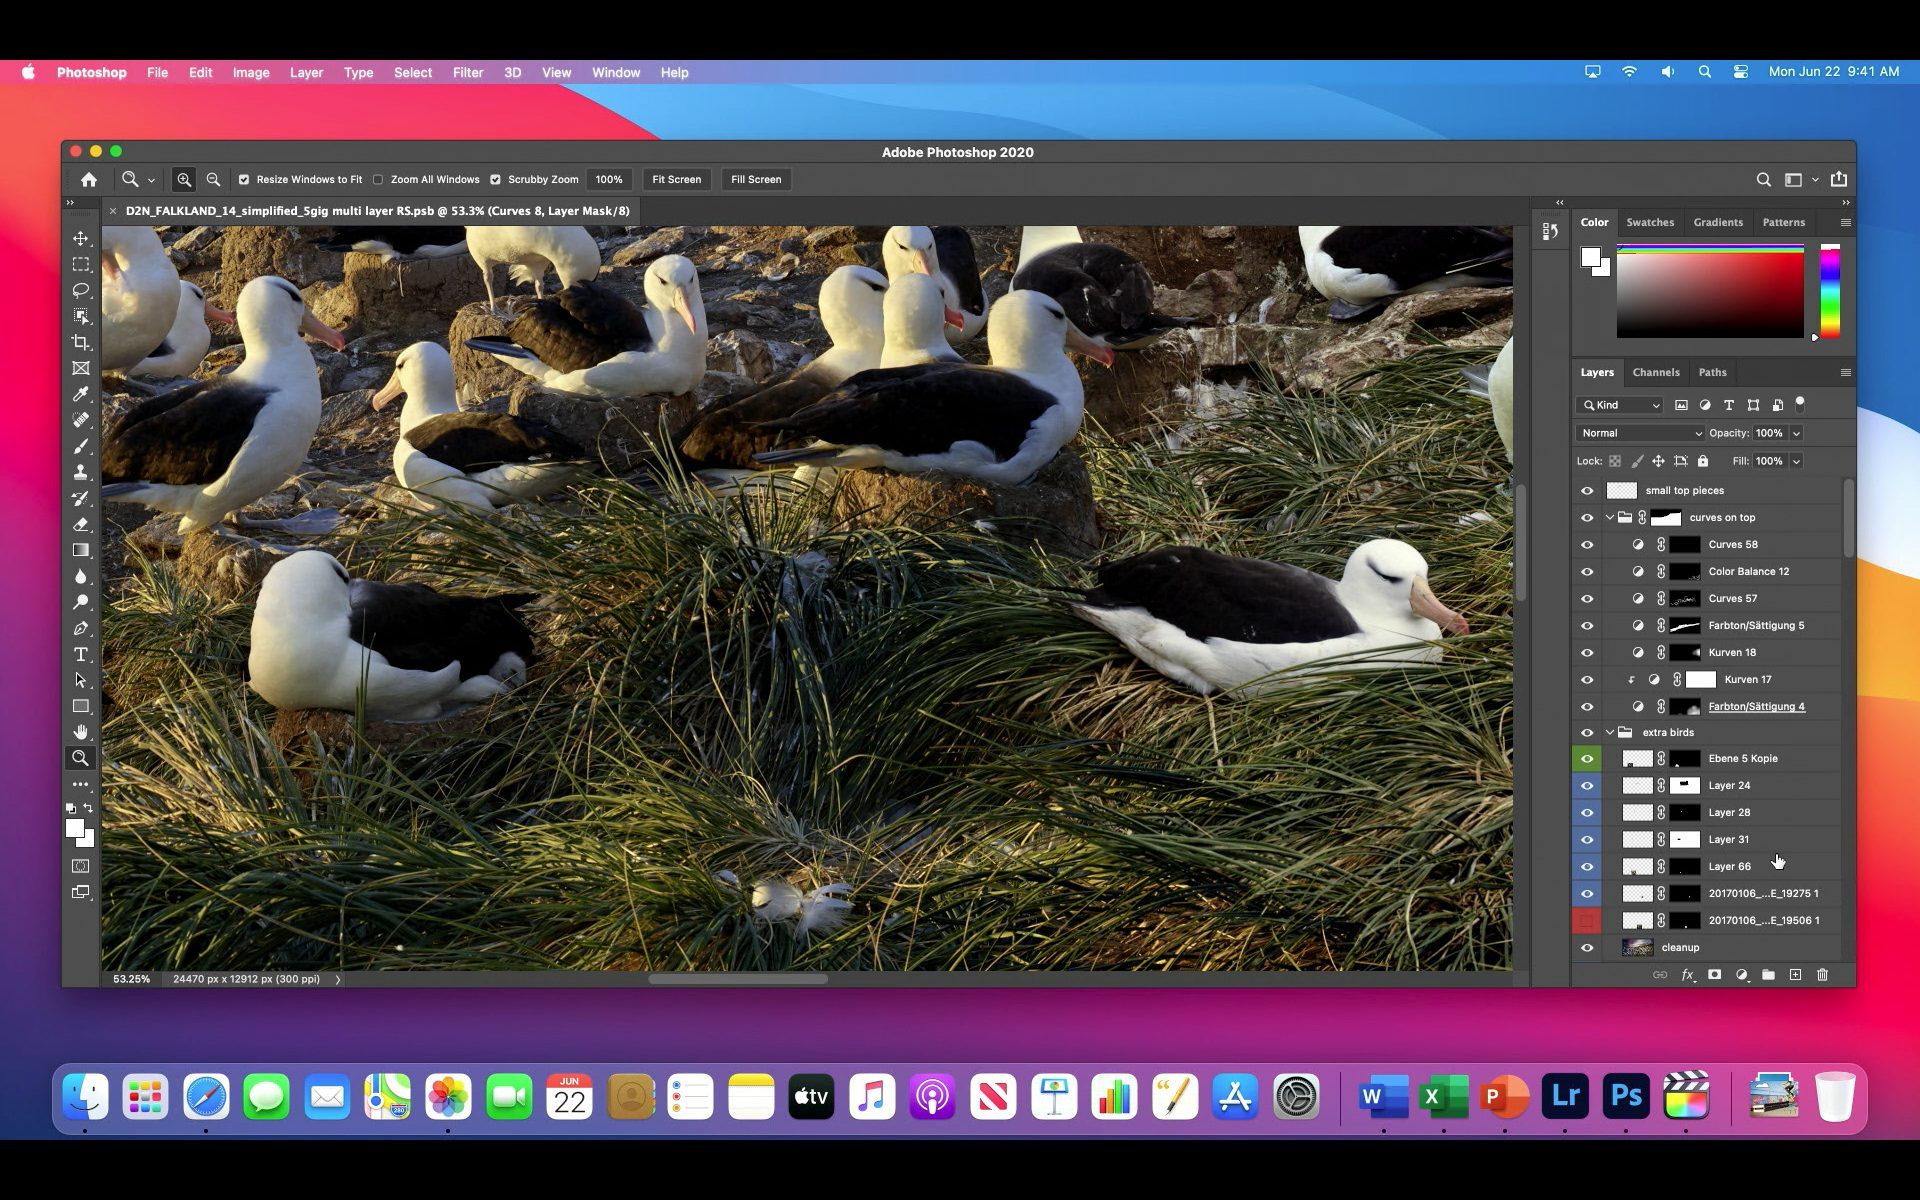Select the Clone Stamp tool
The width and height of the screenshot is (1920, 1200).
pos(81,472)
